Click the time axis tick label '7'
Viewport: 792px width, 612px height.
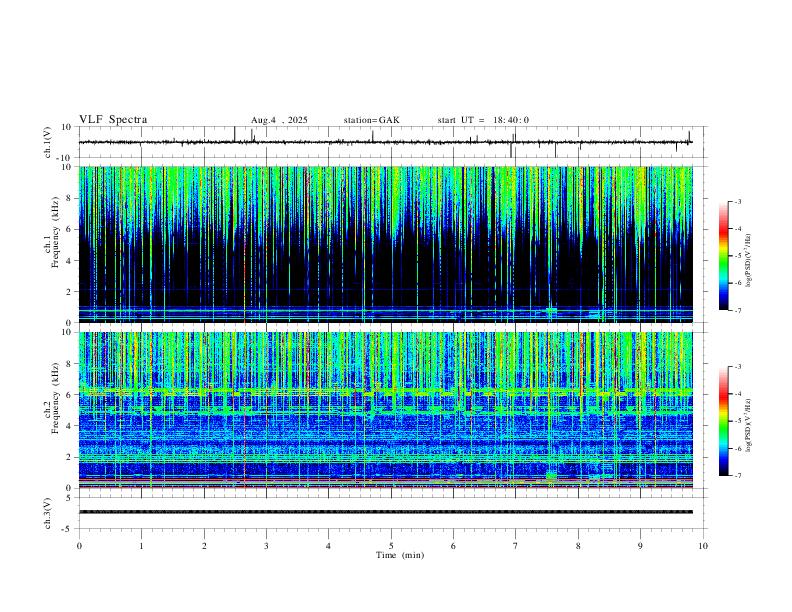[516, 546]
